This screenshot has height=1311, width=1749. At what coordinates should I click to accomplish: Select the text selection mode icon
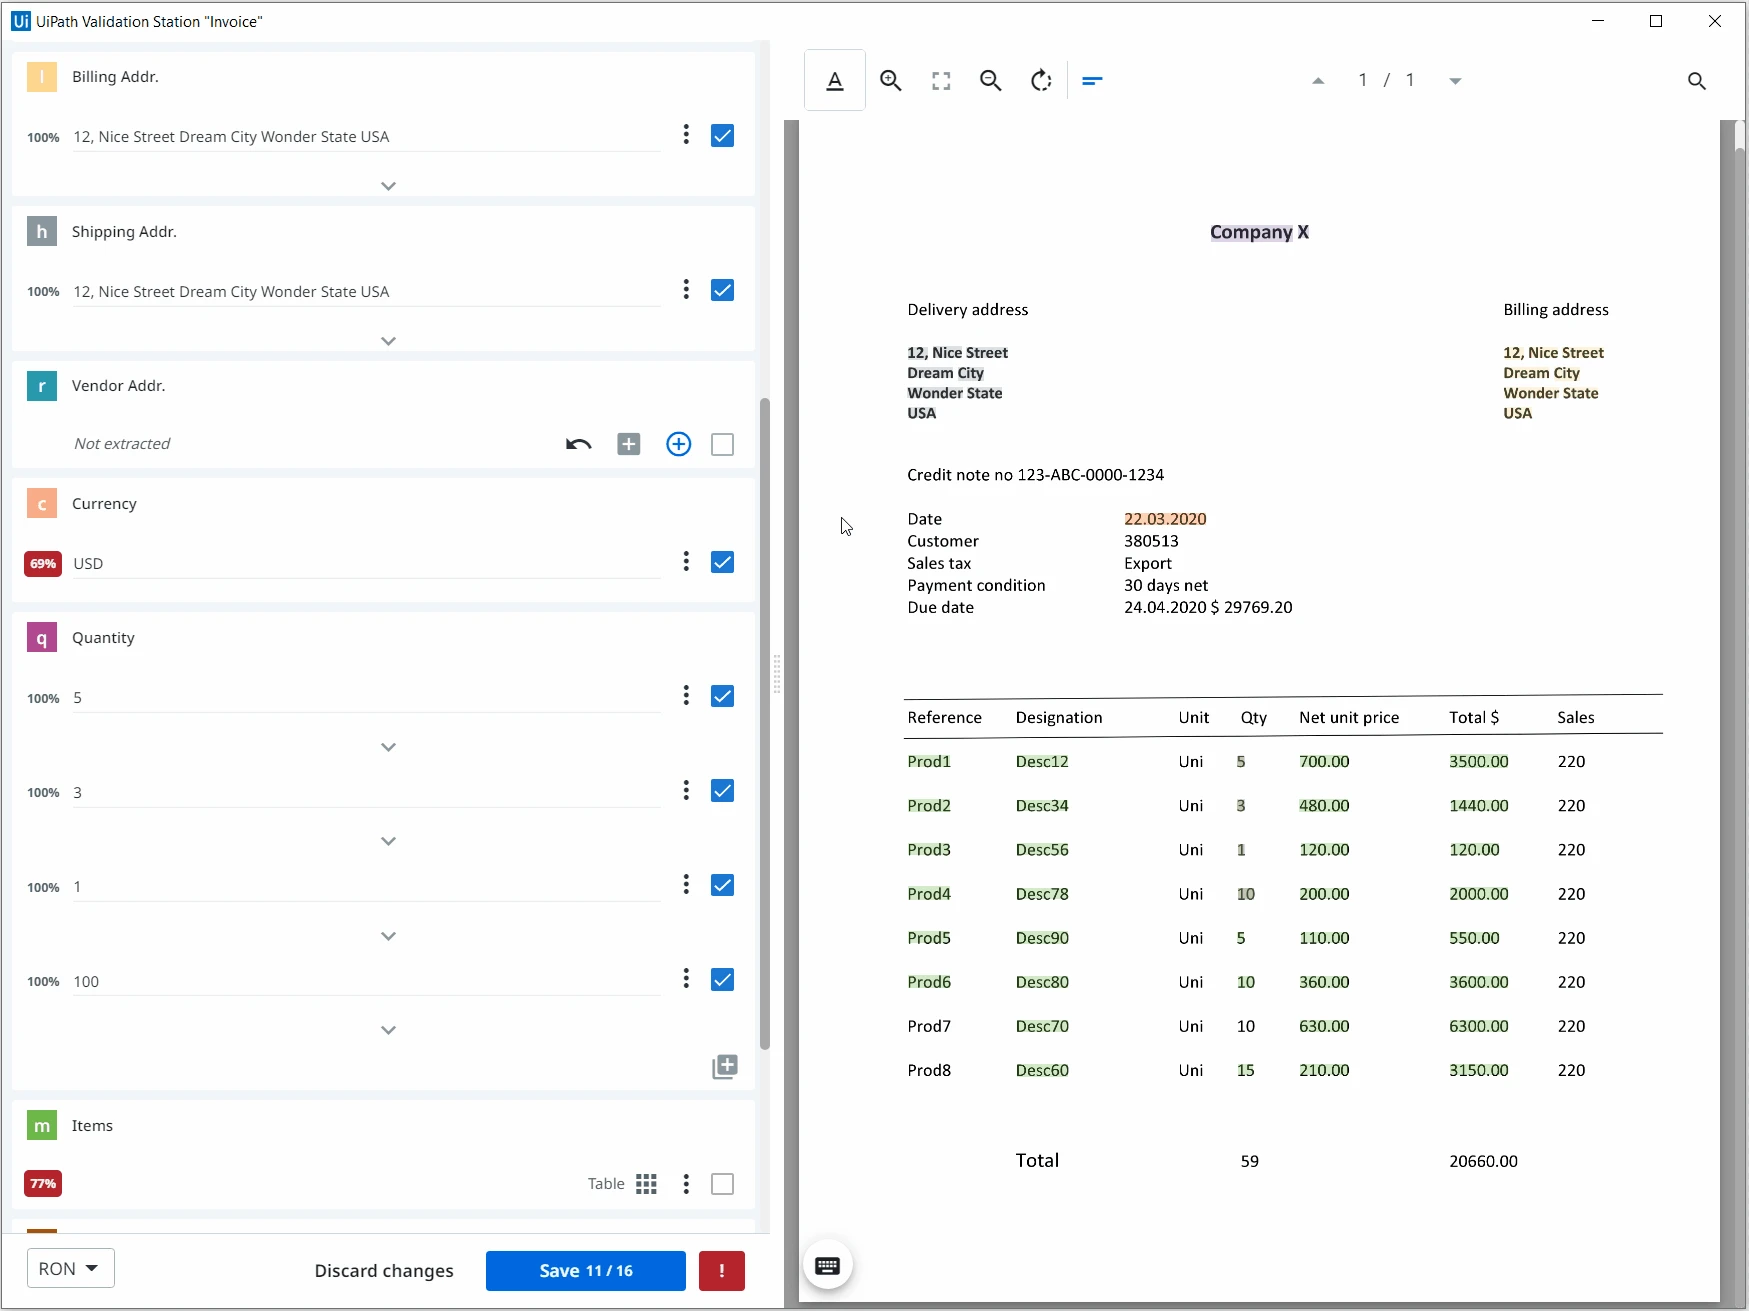(835, 81)
